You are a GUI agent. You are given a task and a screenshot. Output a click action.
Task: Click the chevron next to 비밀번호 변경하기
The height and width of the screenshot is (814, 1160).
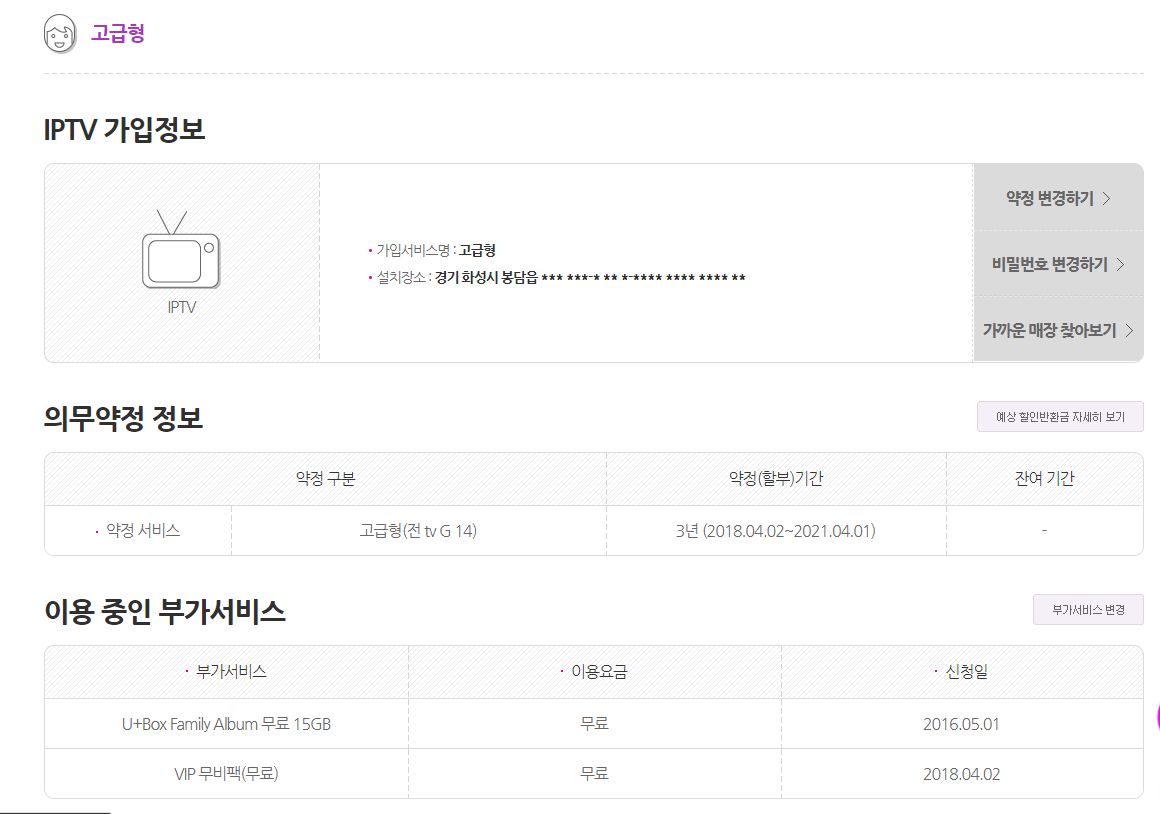[1120, 264]
